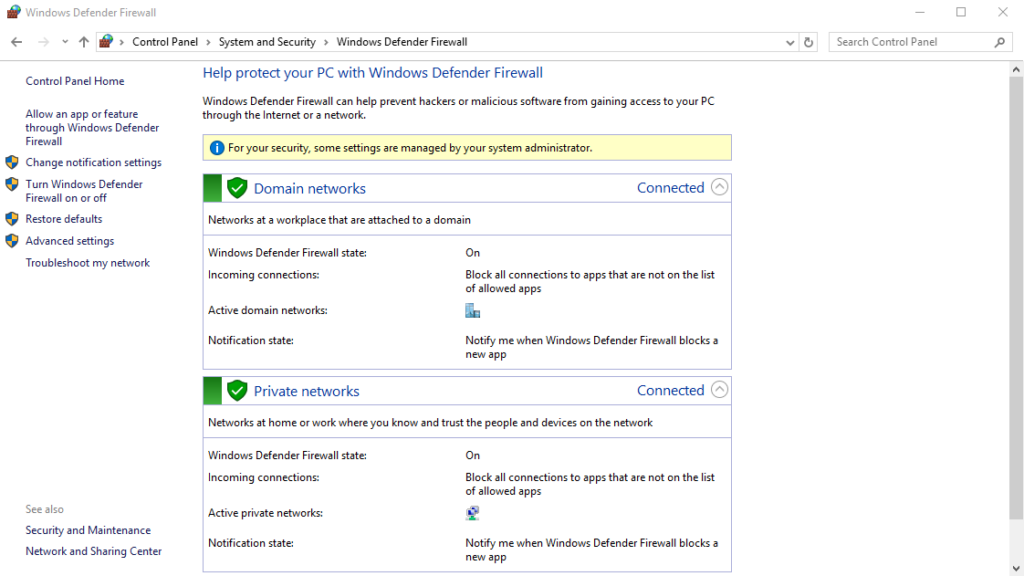Open Change notification settings link

(93, 162)
